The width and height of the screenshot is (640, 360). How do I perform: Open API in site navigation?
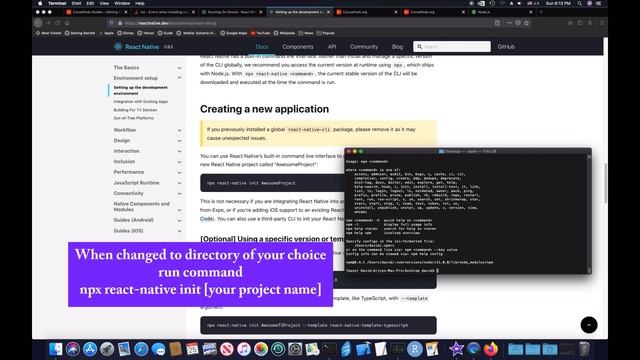click(x=332, y=47)
